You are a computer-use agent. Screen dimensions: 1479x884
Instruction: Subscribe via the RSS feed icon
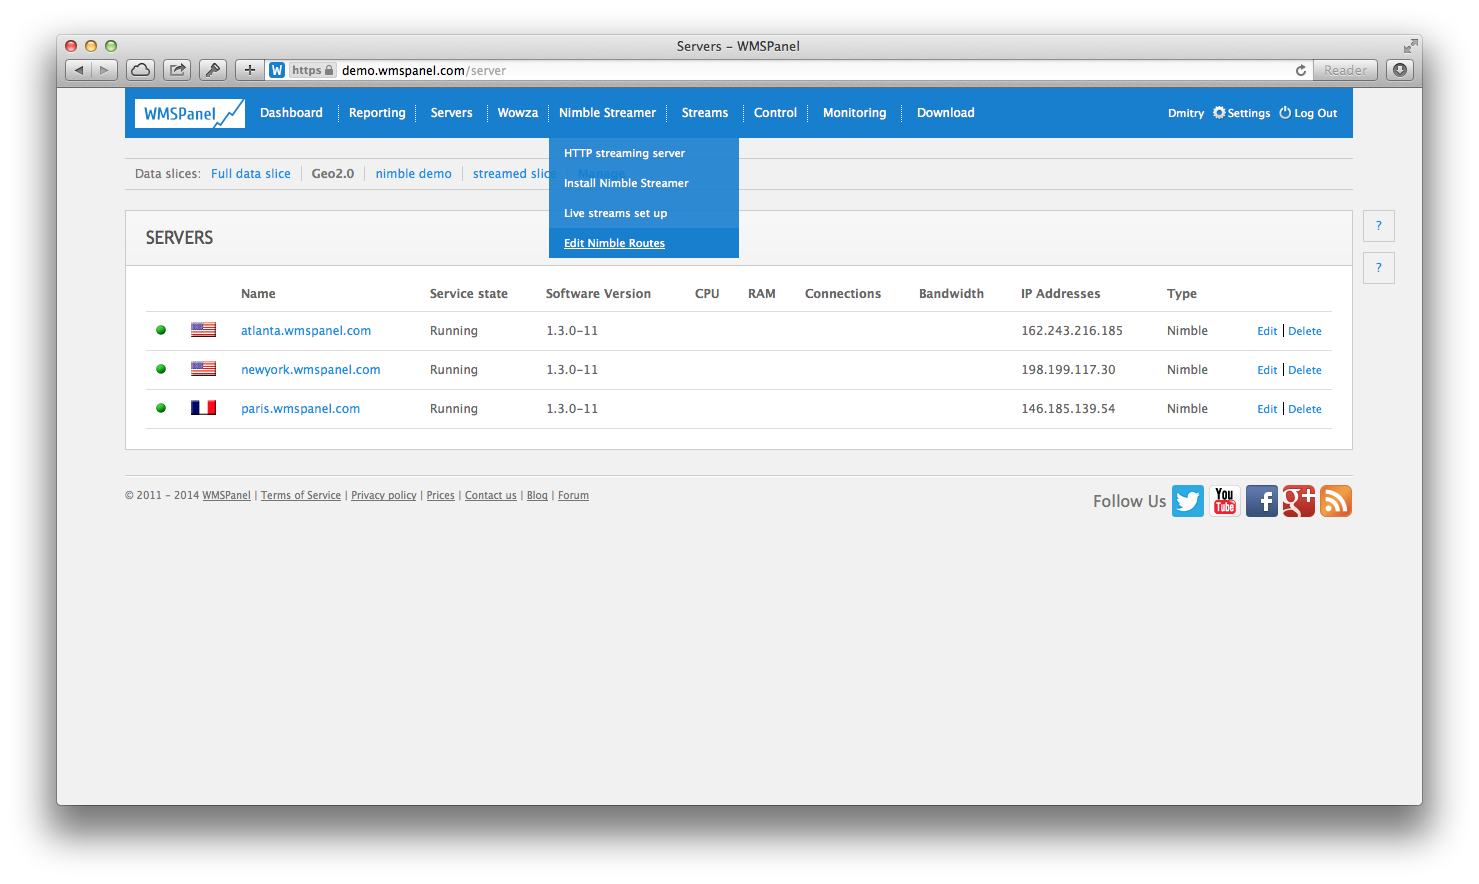point(1336,501)
